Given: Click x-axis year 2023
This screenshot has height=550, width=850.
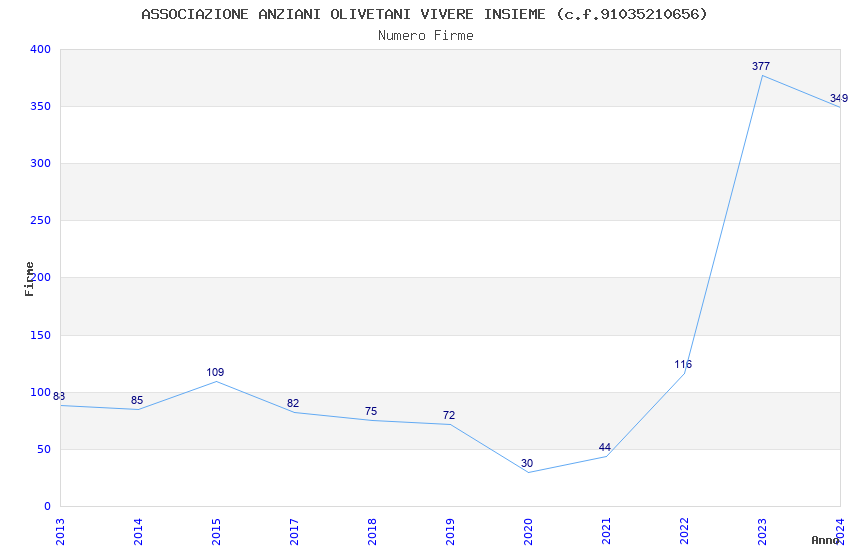Looking at the screenshot, I should 763,532.
